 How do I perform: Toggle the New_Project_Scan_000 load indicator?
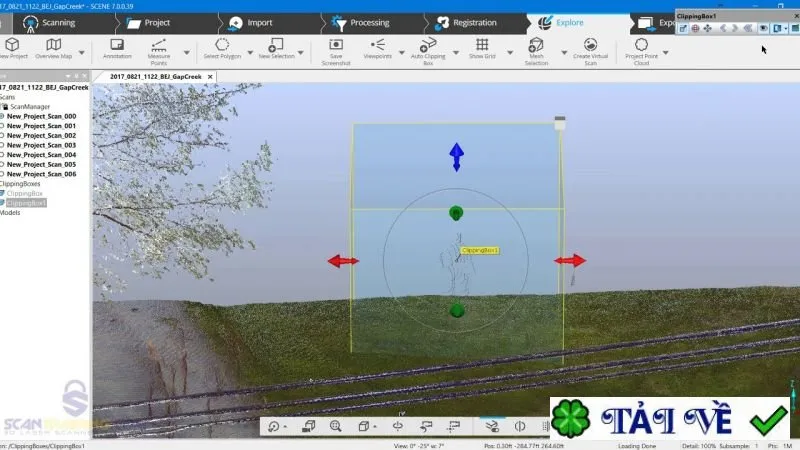coord(2,116)
